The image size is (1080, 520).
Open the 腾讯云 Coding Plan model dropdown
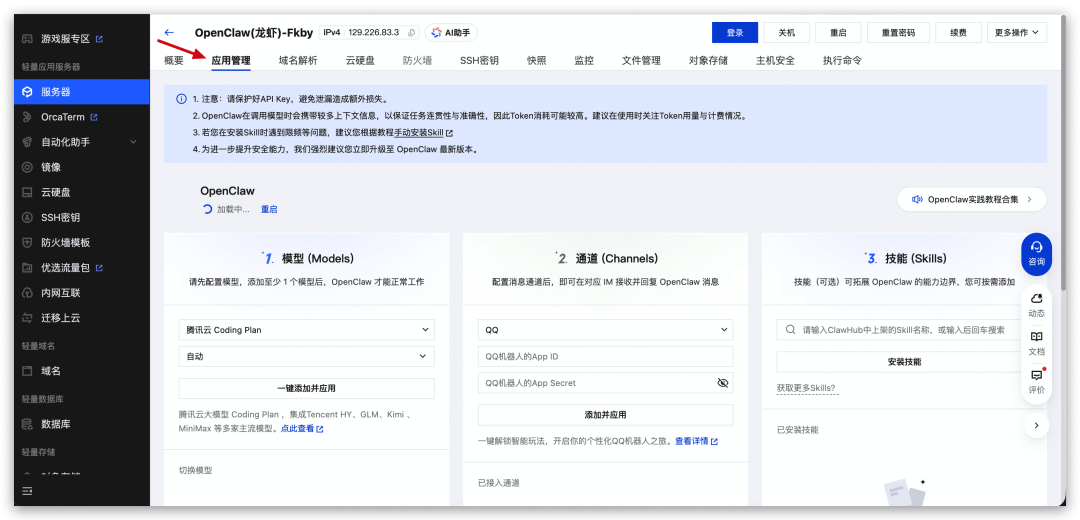[307, 330]
